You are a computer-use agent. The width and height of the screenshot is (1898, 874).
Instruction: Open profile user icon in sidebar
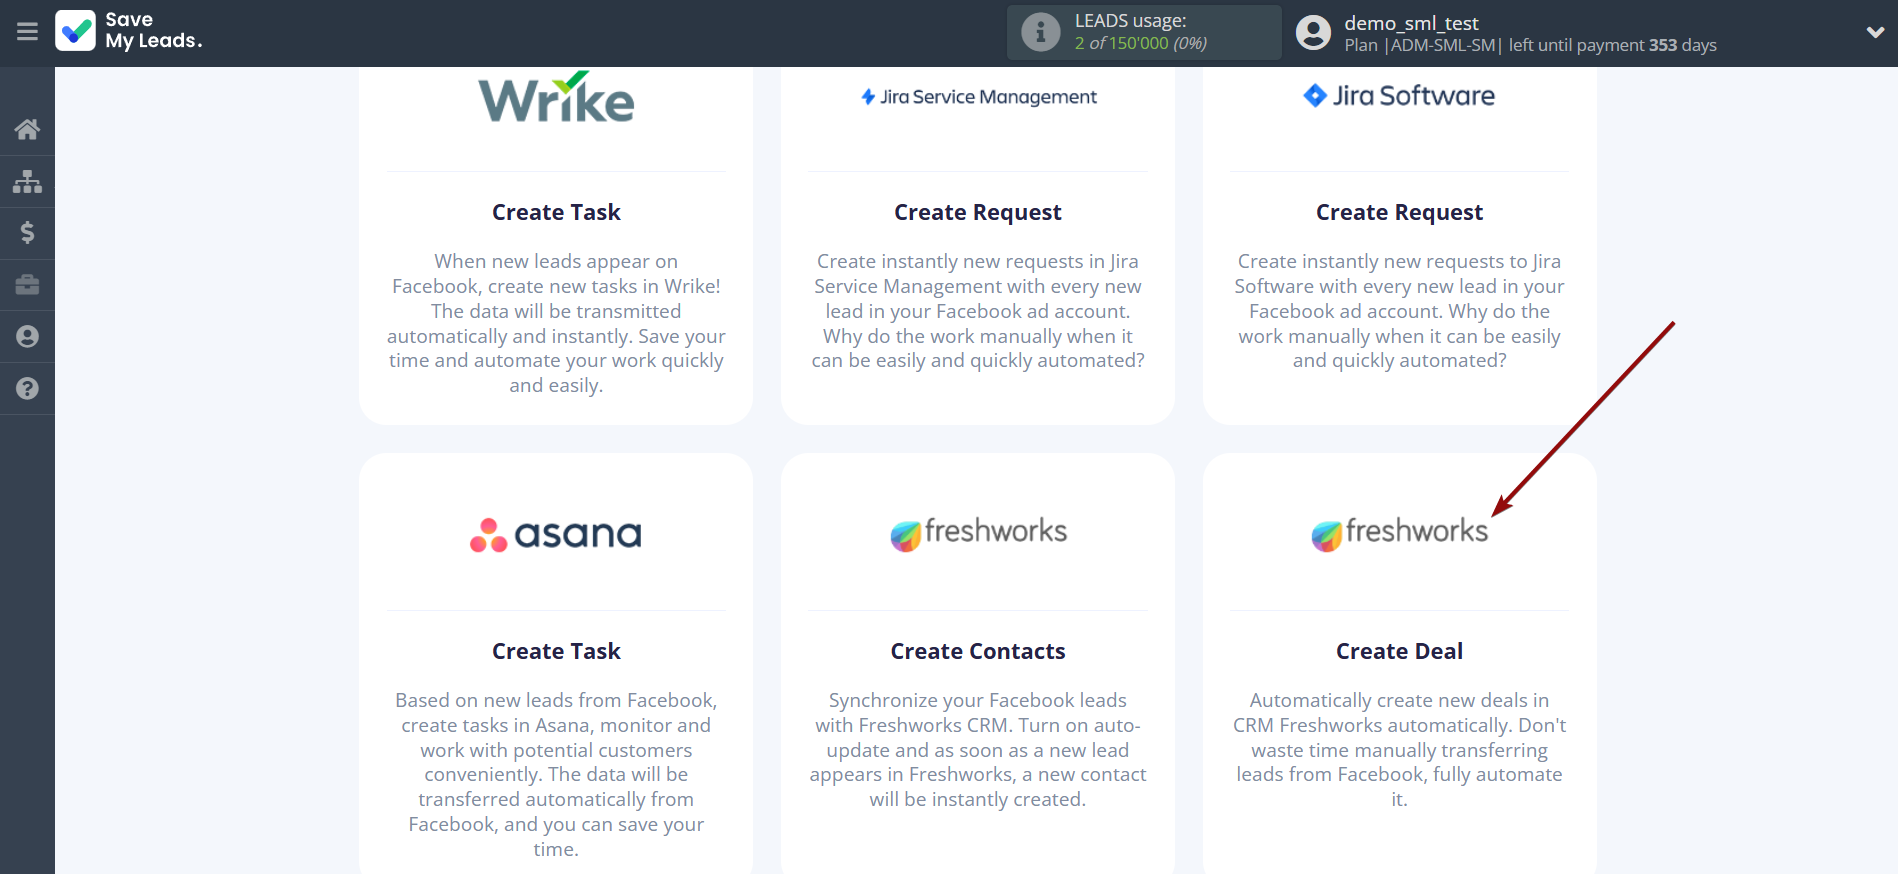[x=27, y=337]
